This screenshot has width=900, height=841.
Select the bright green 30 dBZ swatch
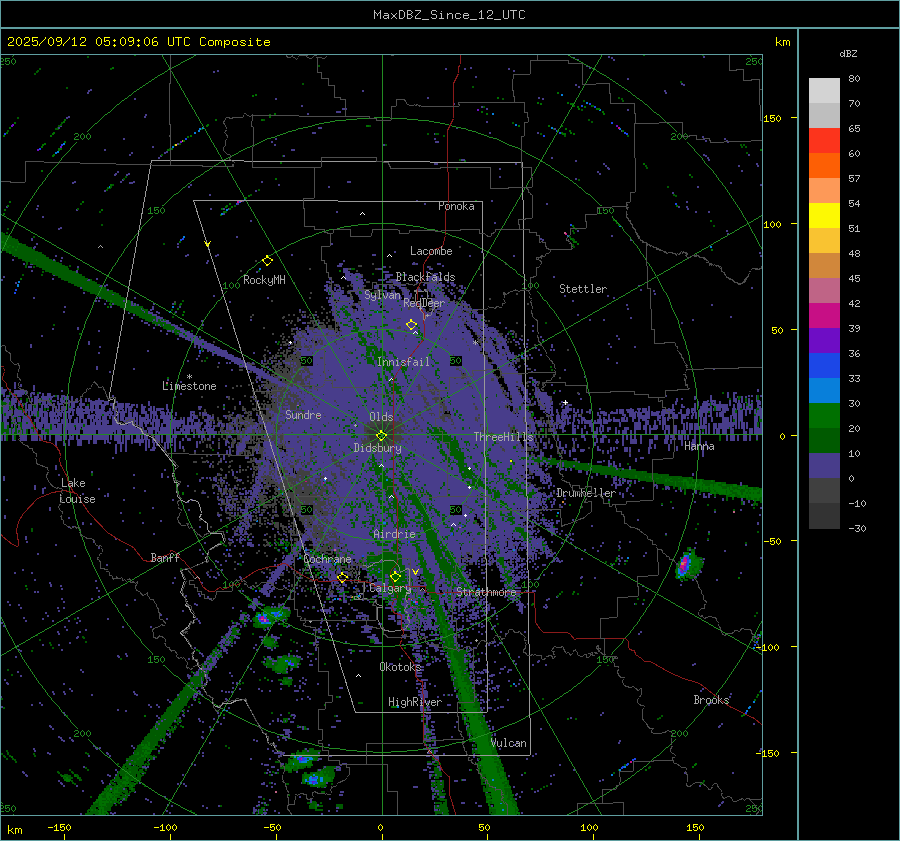coord(824,416)
